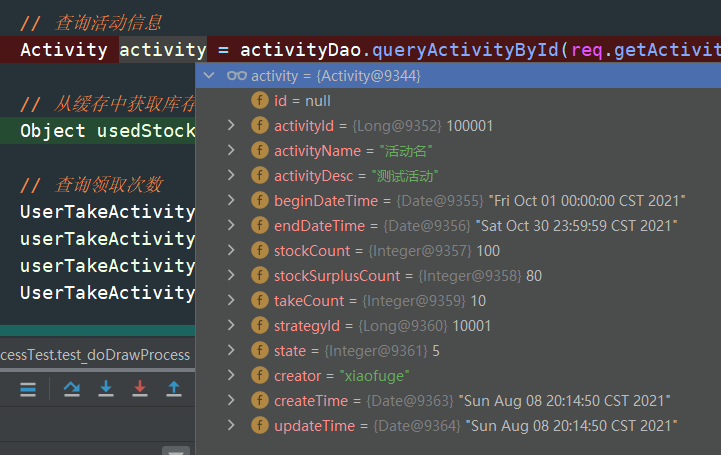
Task: Click the Step Into debugger icon
Action: 106,388
